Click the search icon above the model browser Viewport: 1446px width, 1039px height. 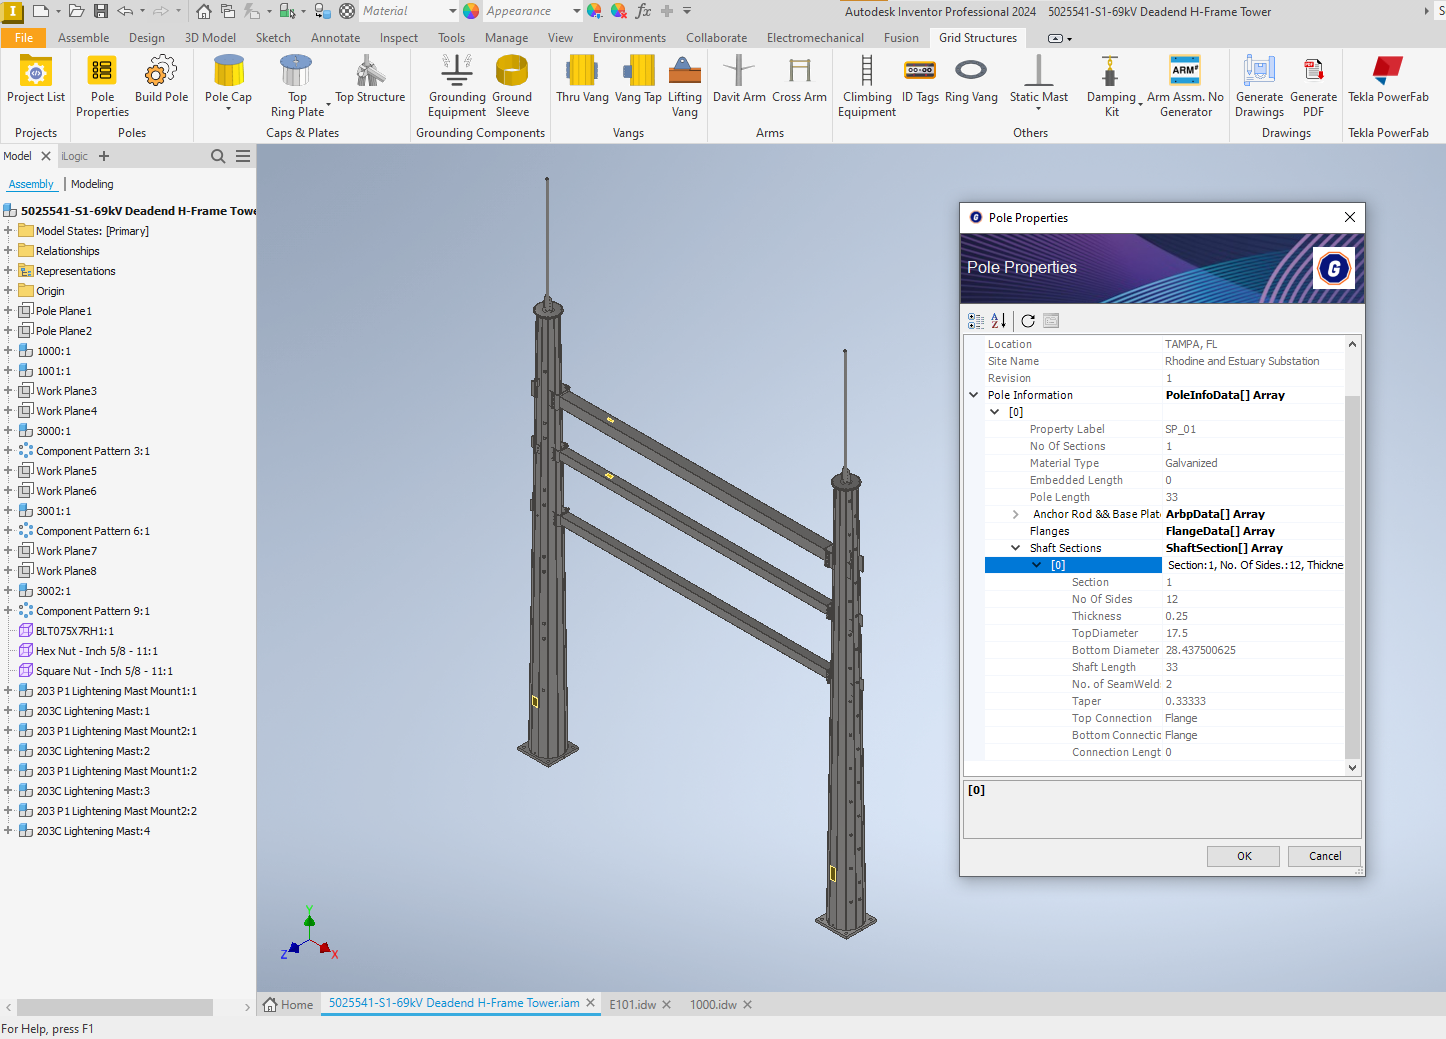tap(218, 155)
